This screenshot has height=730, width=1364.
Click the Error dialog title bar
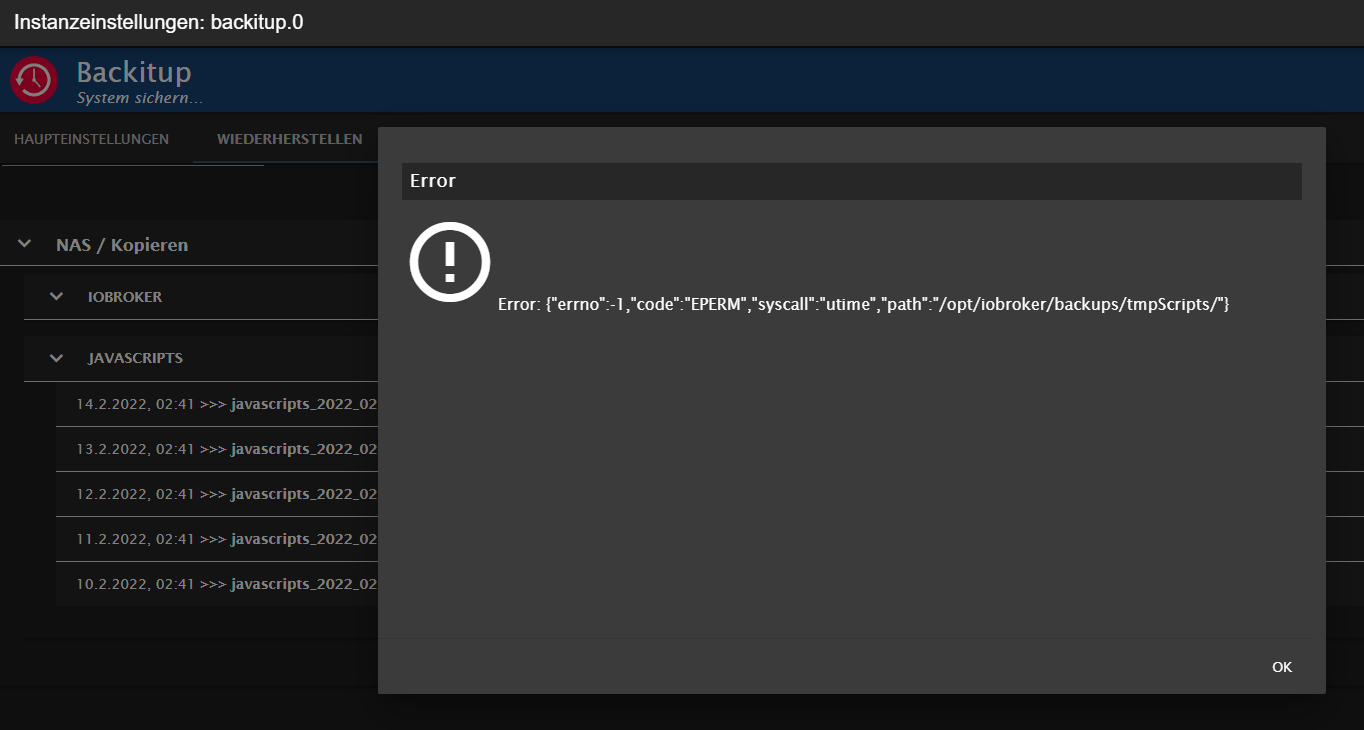pyautogui.click(x=852, y=181)
